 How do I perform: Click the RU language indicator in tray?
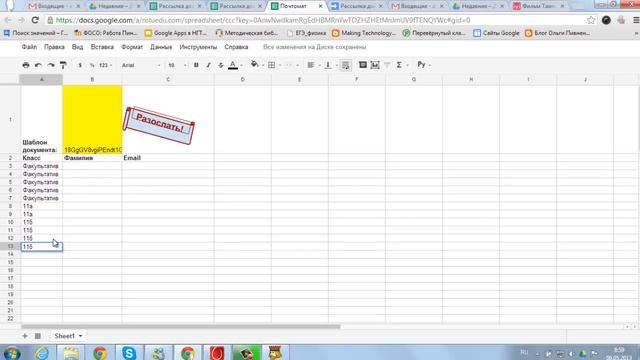[x=524, y=352]
